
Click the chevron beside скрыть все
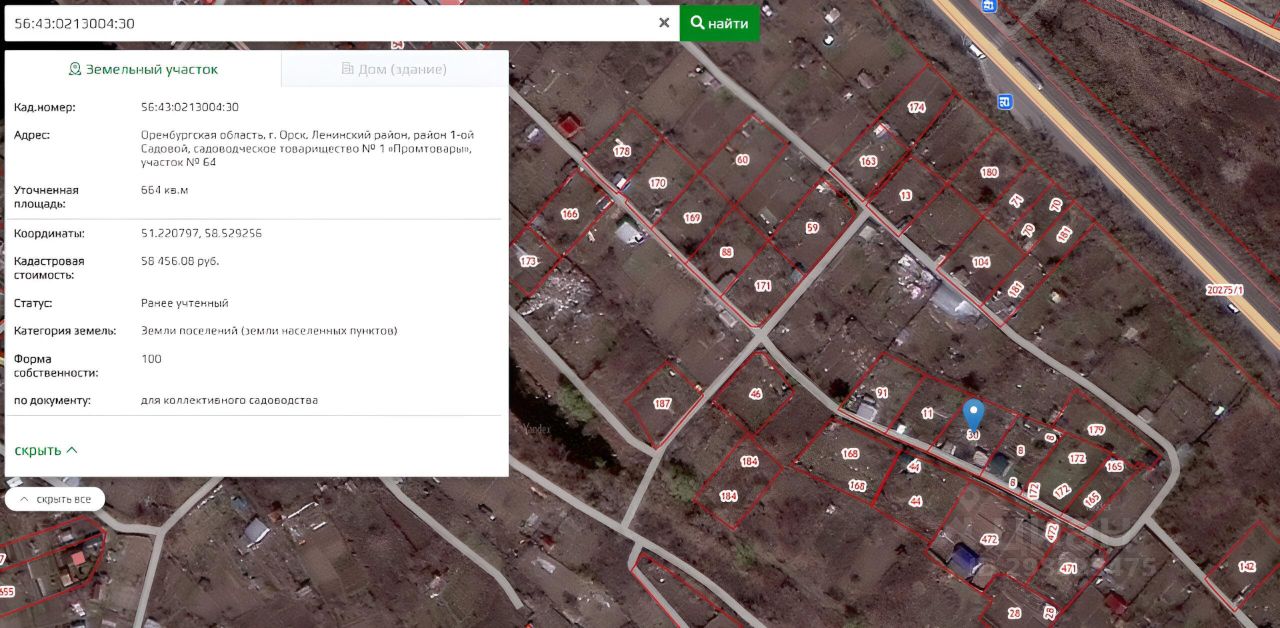click(24, 499)
